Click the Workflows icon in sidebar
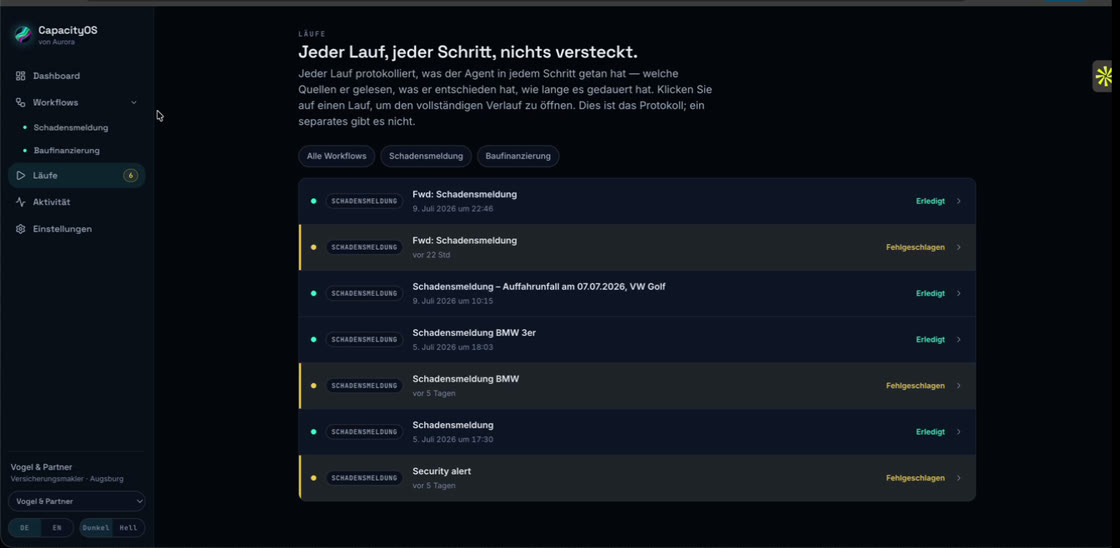This screenshot has height=548, width=1120. (x=21, y=102)
